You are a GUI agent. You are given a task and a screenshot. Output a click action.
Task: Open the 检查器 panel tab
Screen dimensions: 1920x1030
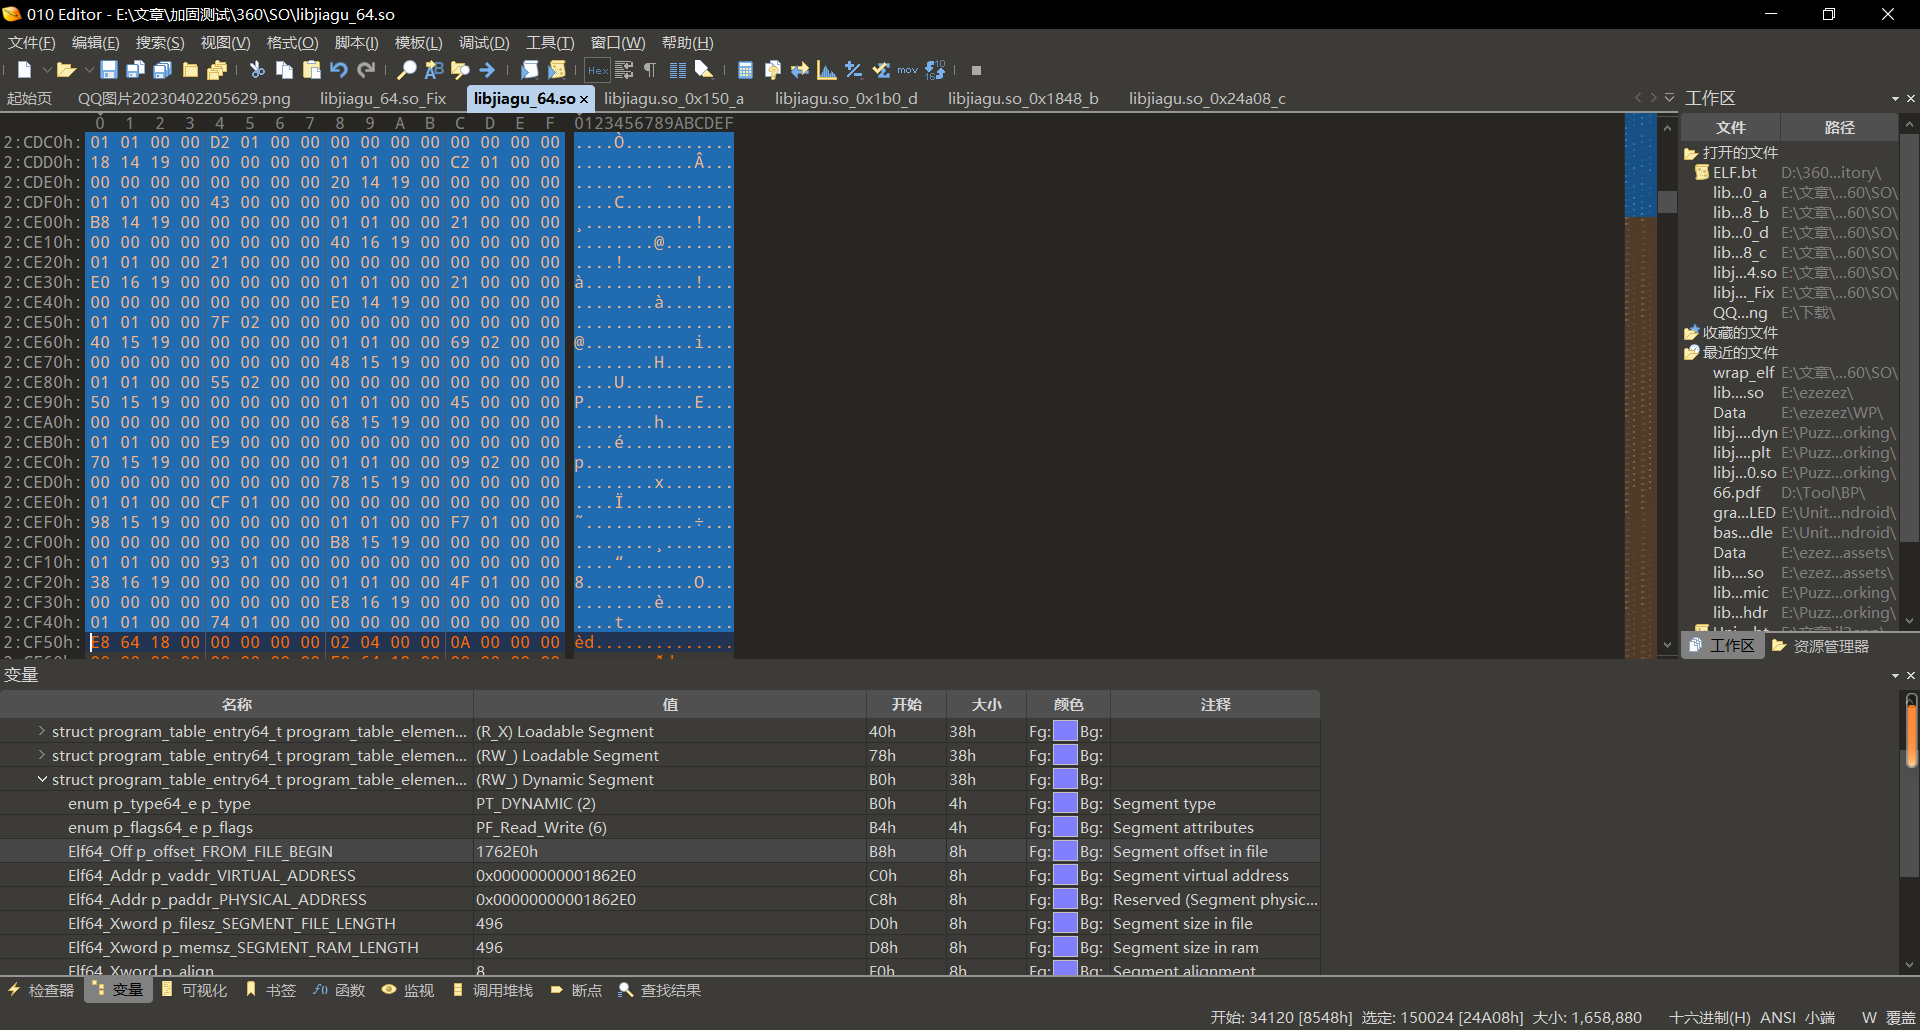coord(41,990)
